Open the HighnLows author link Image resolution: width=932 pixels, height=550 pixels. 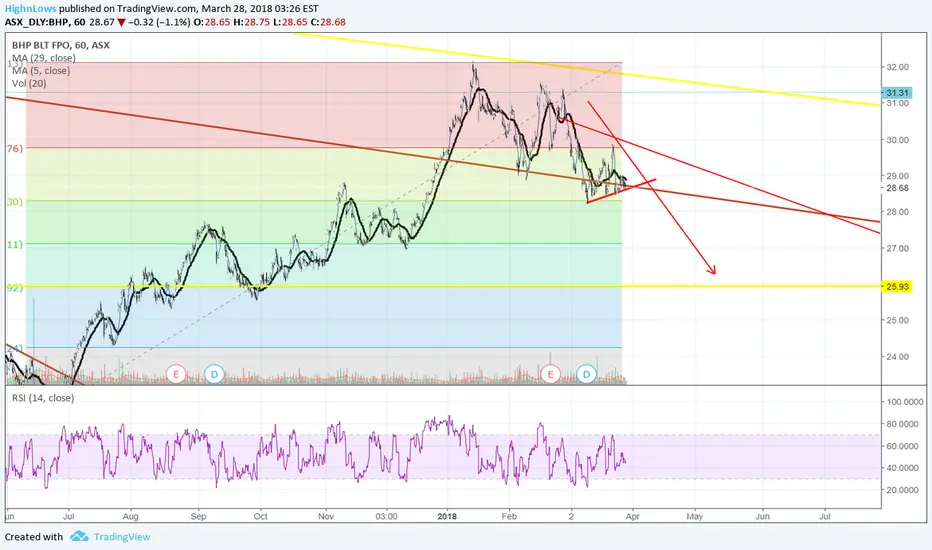click(x=30, y=8)
